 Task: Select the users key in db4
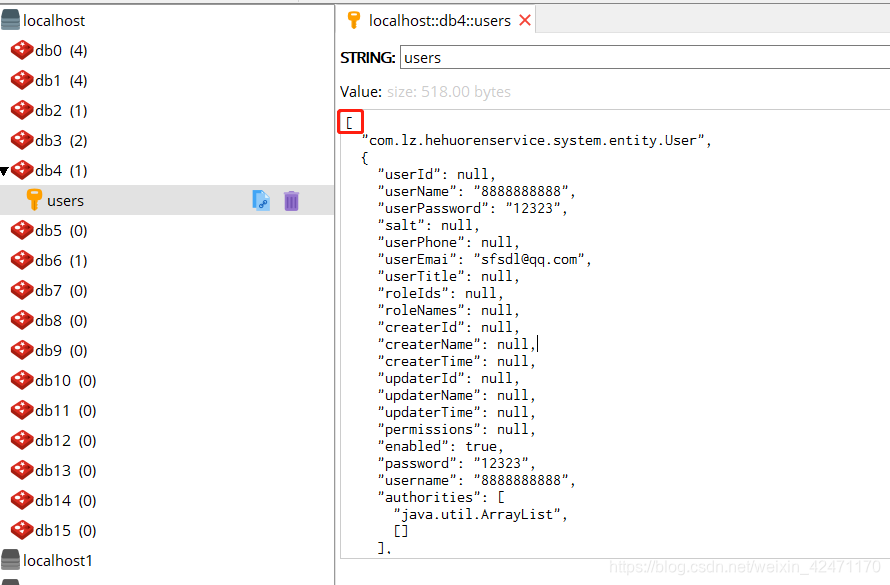click(x=167, y=200)
